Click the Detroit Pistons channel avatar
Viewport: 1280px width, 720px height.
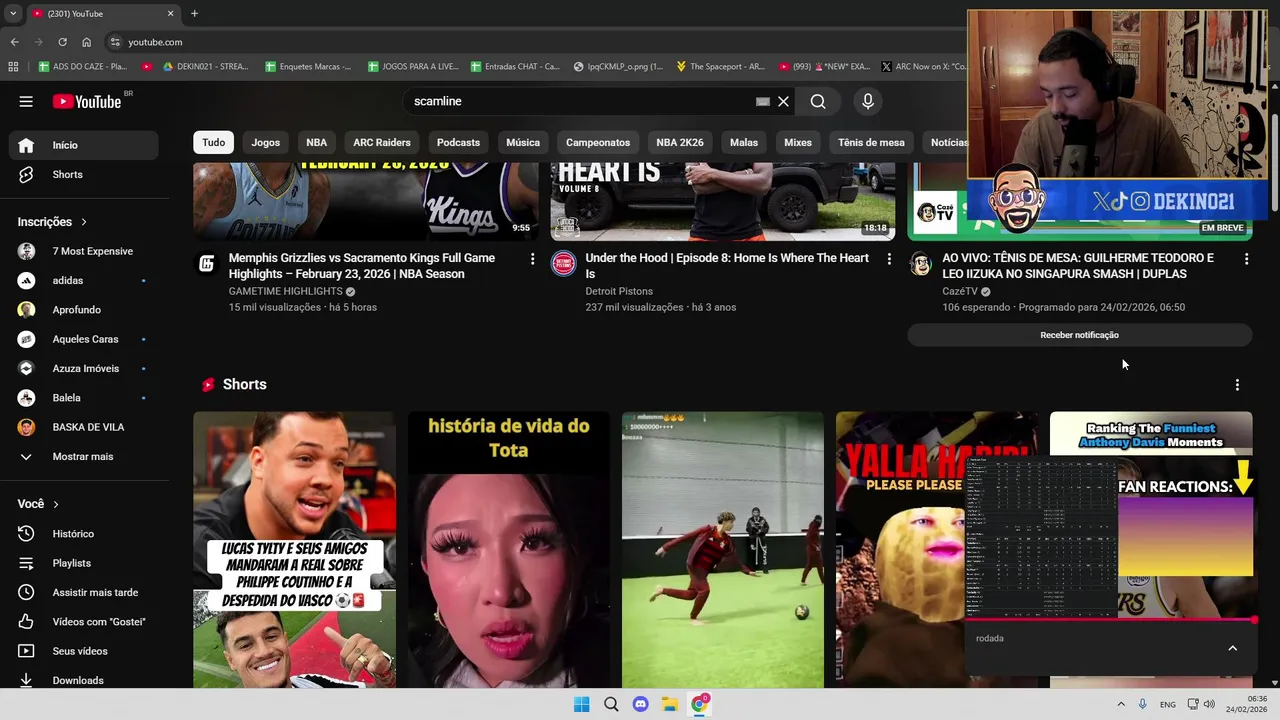click(x=564, y=264)
